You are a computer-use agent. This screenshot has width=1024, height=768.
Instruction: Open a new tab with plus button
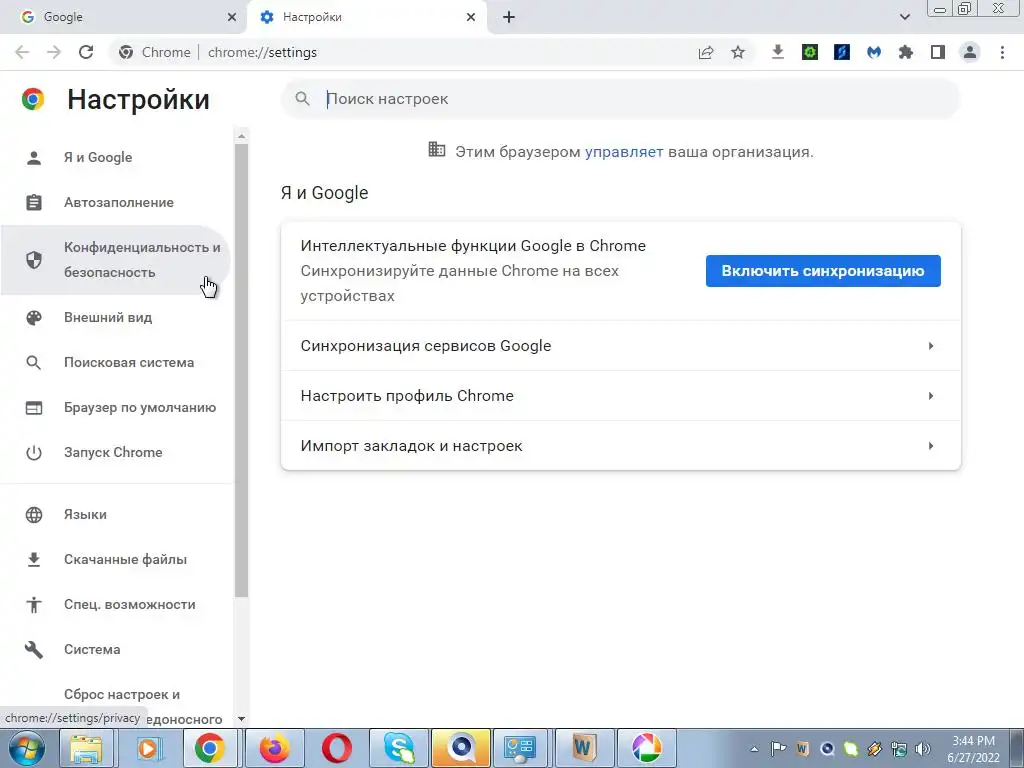click(509, 17)
